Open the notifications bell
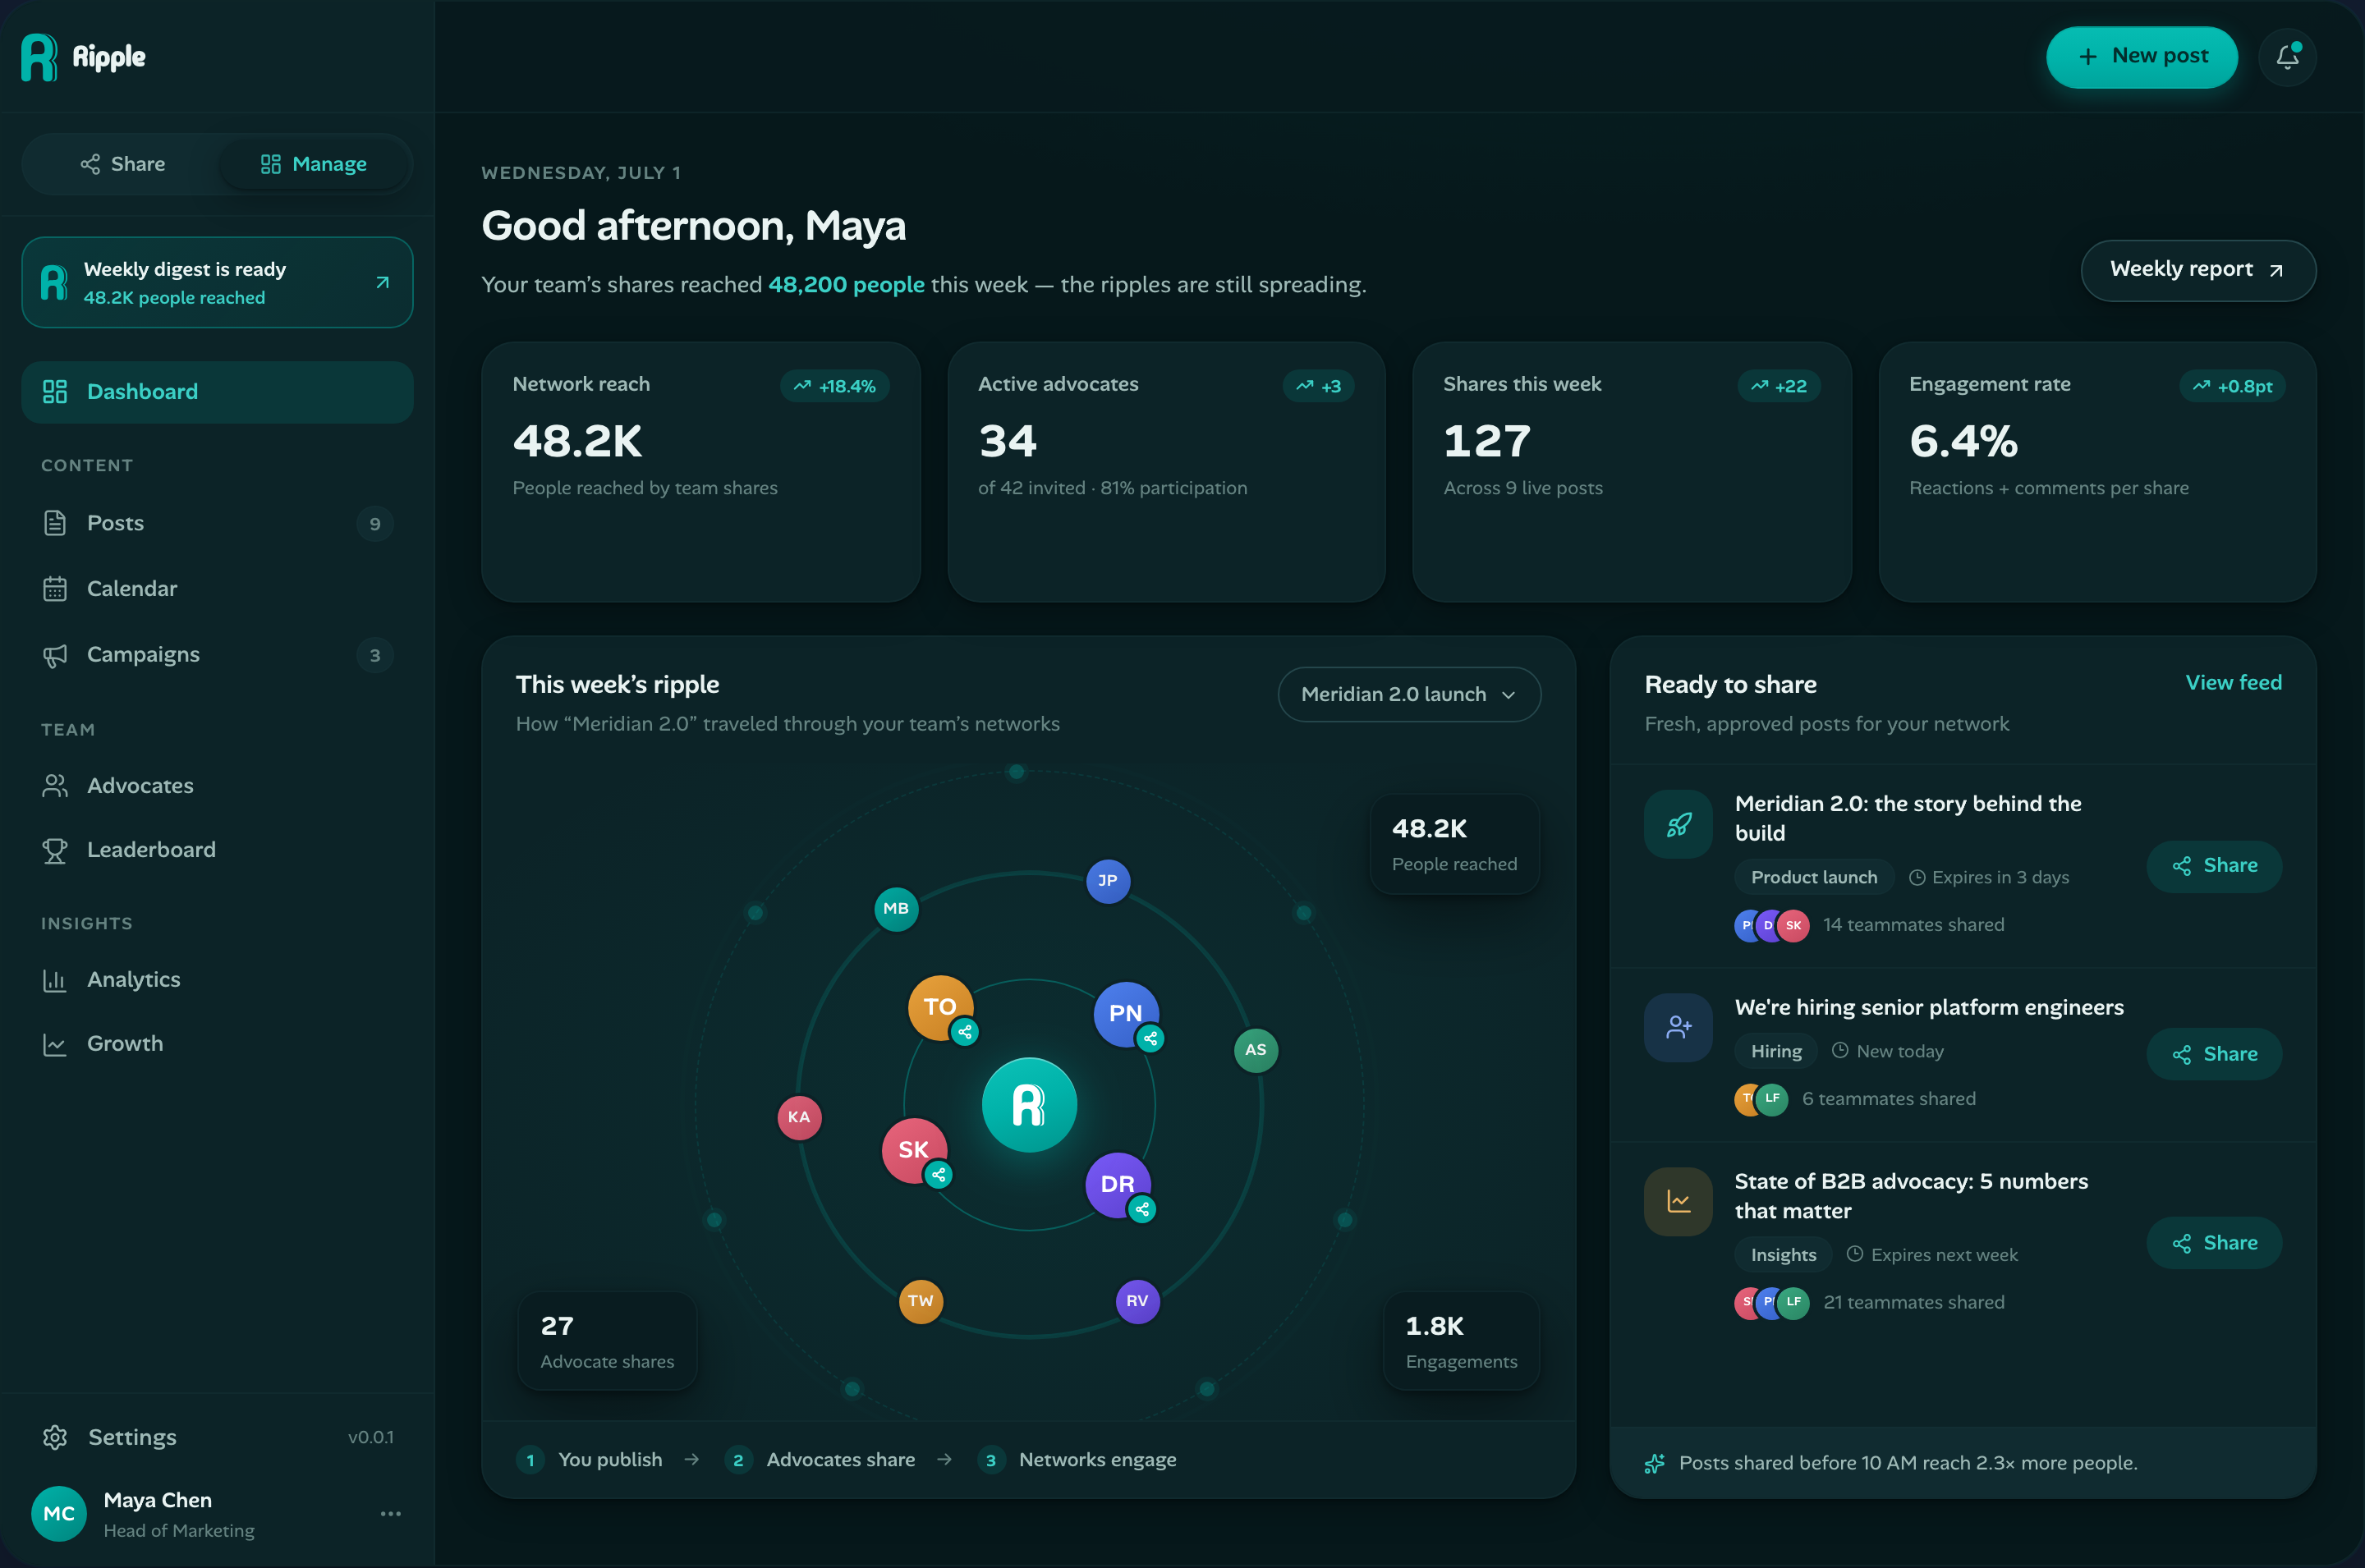Screen dimensions: 2365x1568 [x=2287, y=56]
